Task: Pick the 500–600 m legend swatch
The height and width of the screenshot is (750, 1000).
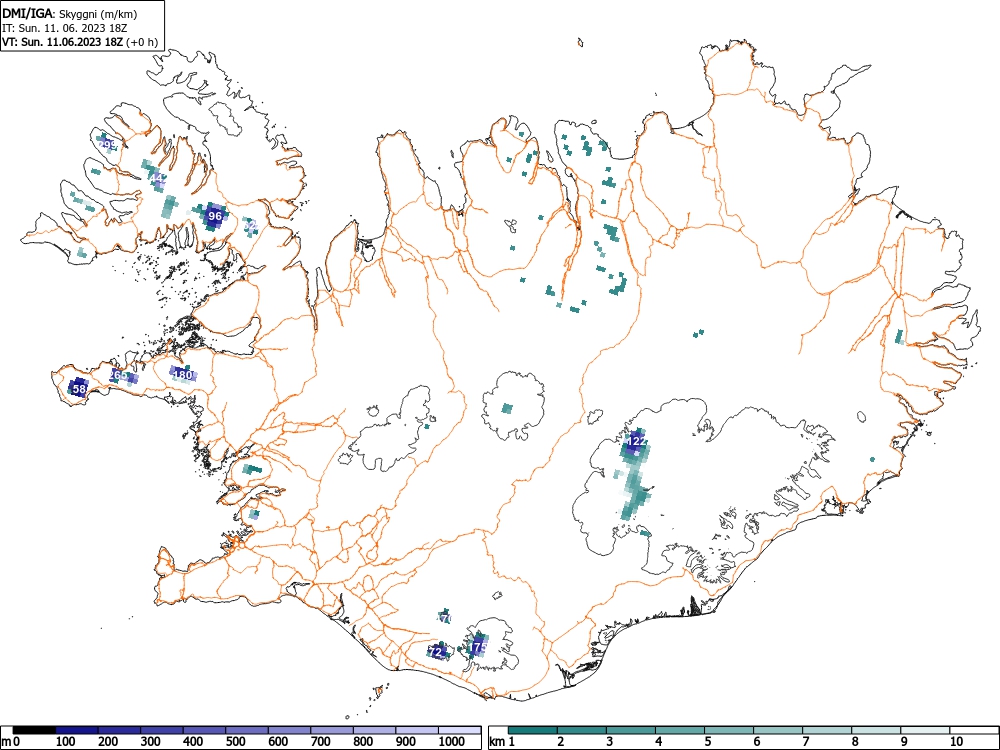Action: tap(247, 730)
